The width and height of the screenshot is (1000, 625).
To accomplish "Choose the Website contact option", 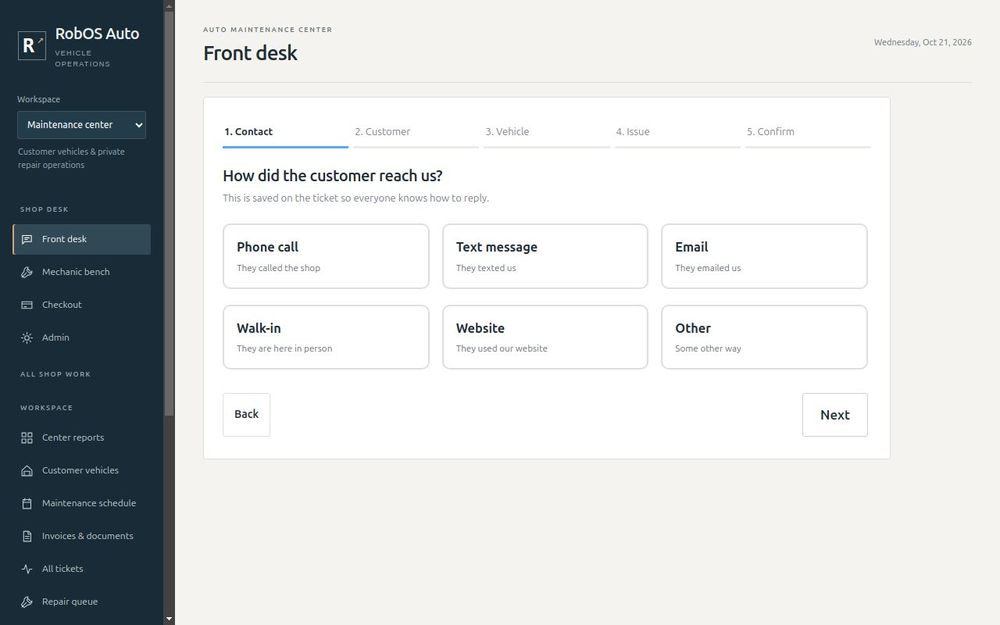I will click(545, 337).
